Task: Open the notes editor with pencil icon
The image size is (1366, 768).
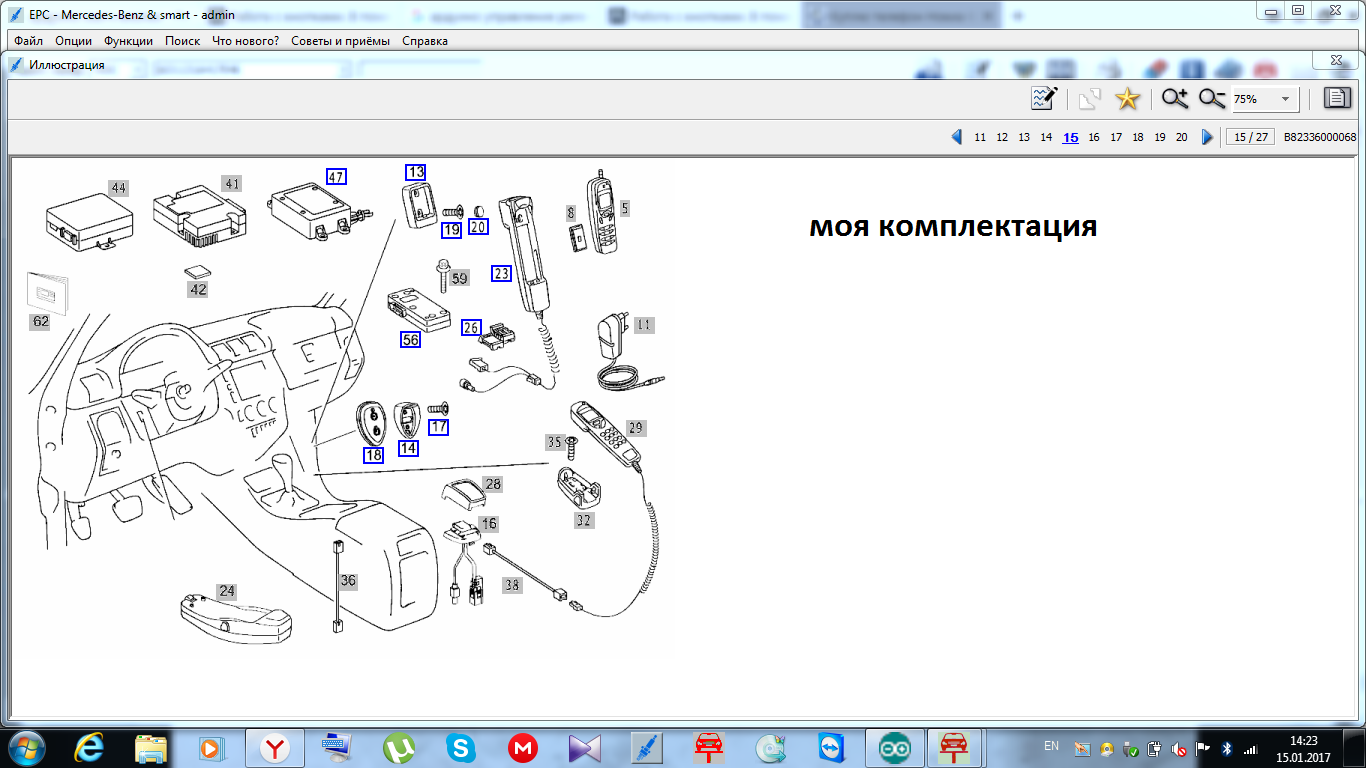Action: pos(1044,98)
